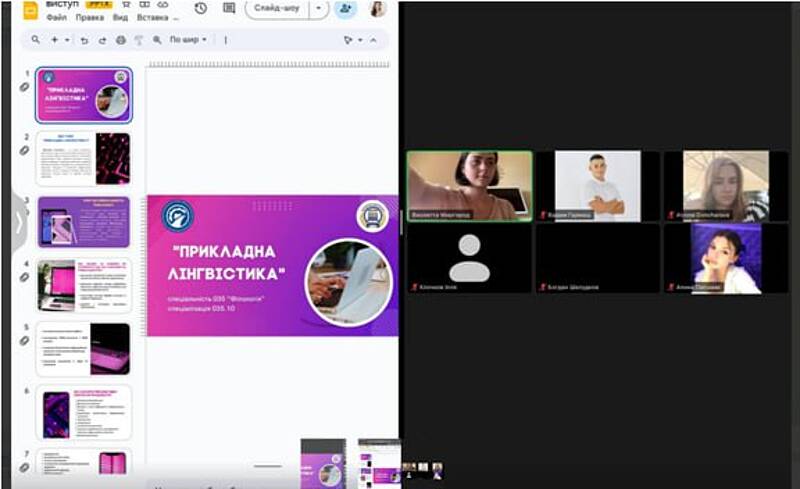Expand the «Слайд-шоу» dropdown arrow
Viewport: 800px width, 489px height.
319,9
